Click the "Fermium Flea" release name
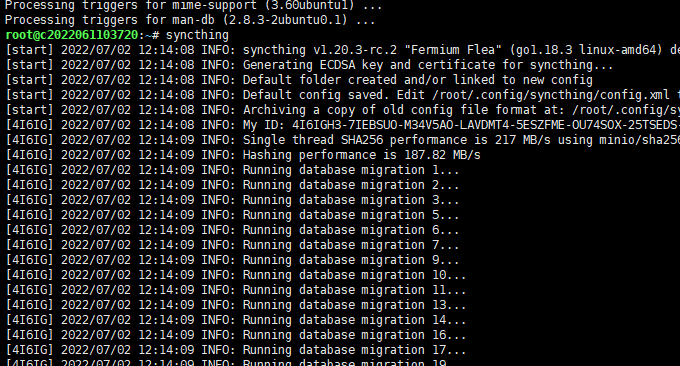 (453, 50)
